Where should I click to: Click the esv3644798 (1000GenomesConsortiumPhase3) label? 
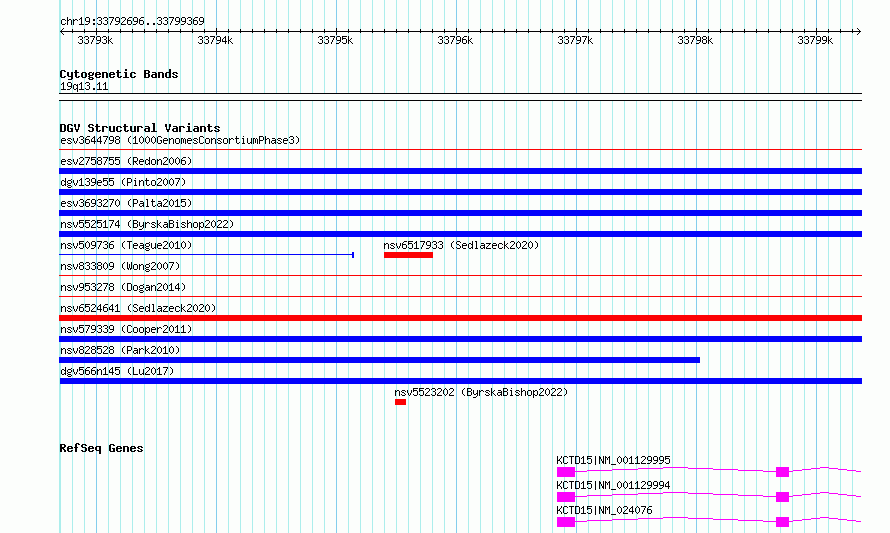tap(180, 140)
